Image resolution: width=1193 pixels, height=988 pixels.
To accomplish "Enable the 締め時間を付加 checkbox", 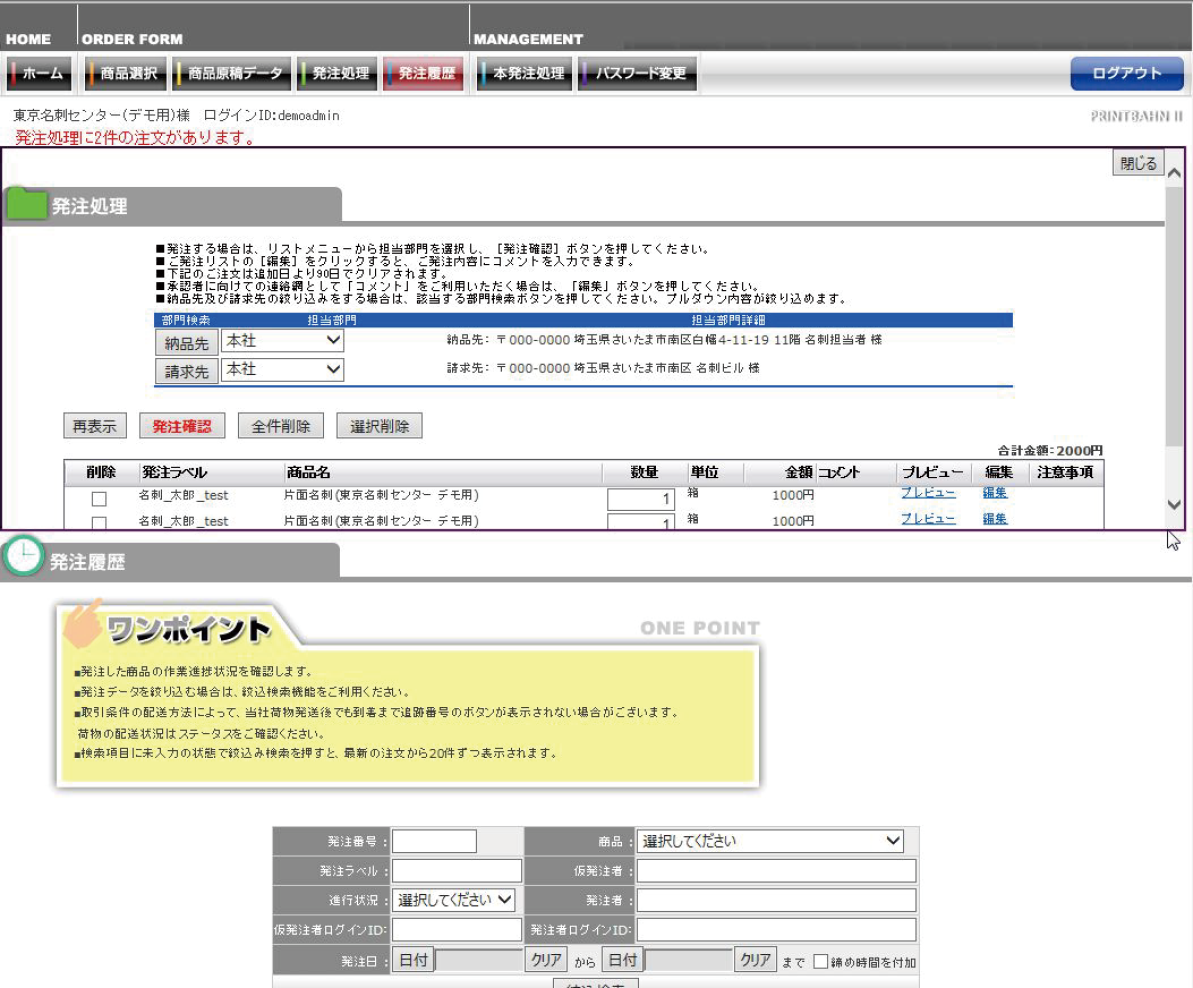I will tap(821, 961).
